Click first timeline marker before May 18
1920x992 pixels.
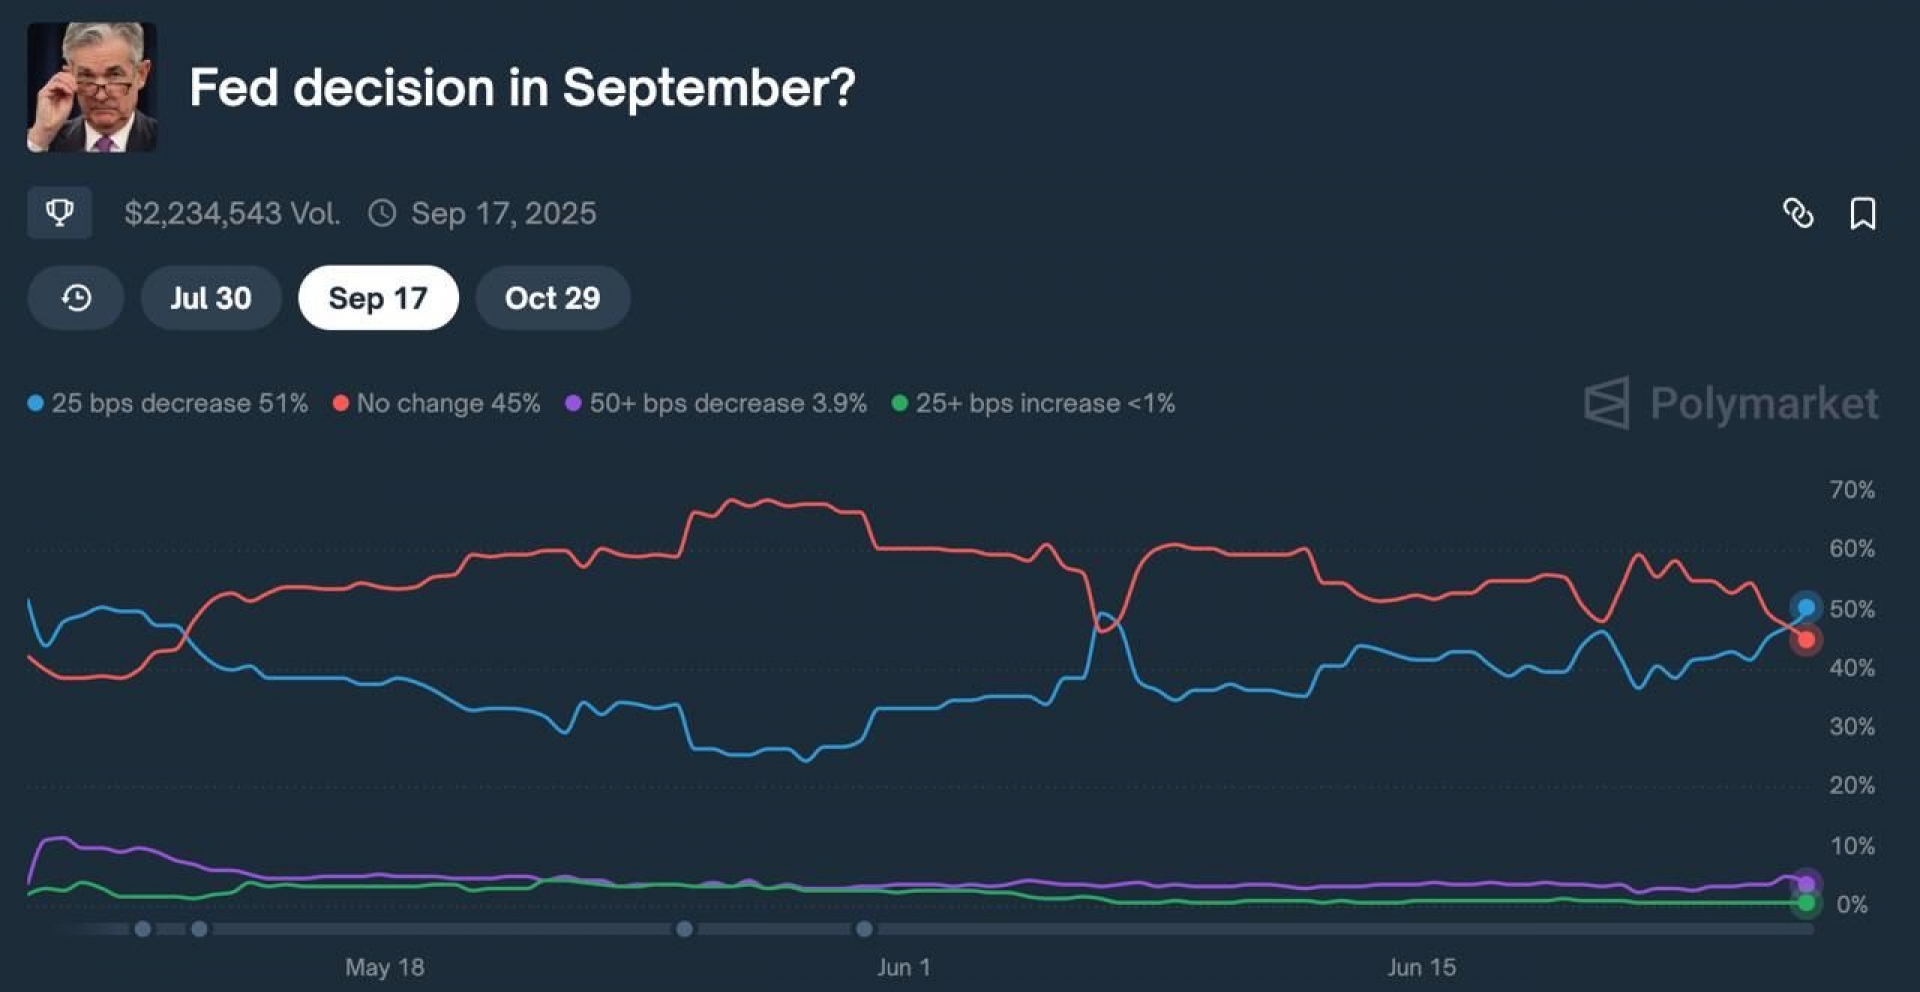tap(143, 929)
